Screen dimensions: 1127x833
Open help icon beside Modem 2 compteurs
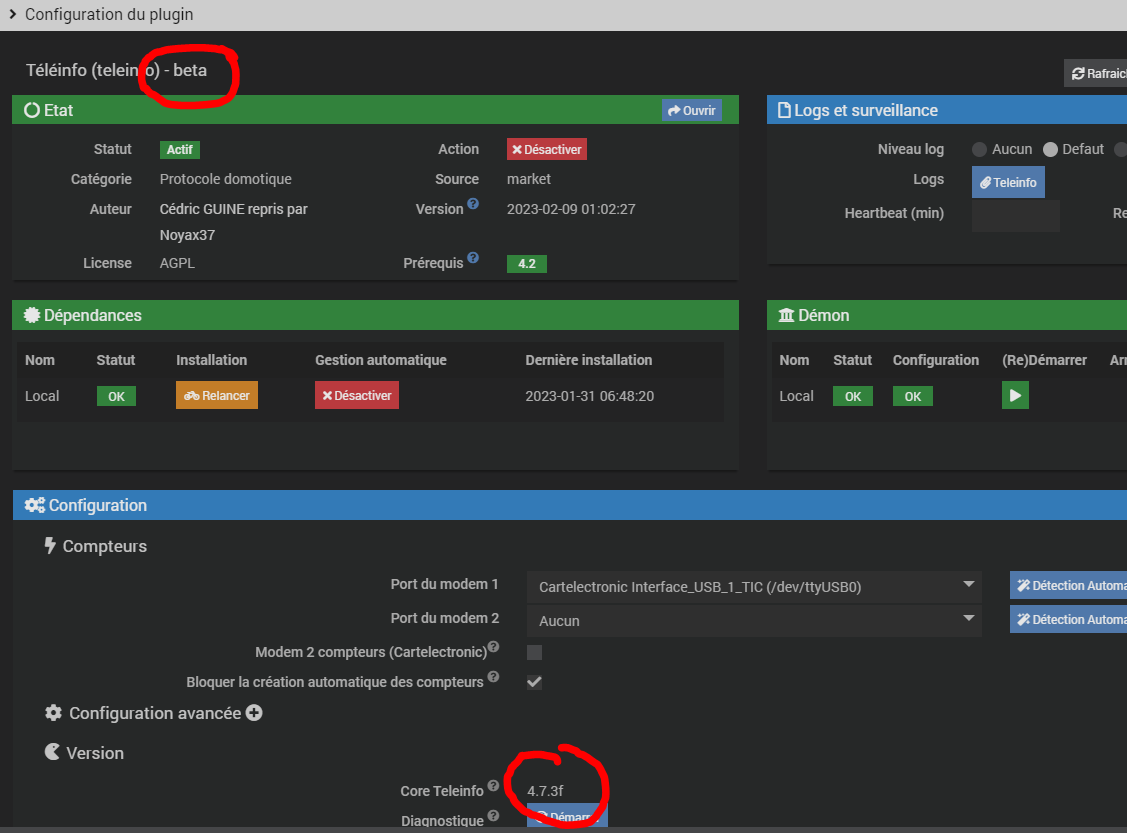click(x=493, y=647)
